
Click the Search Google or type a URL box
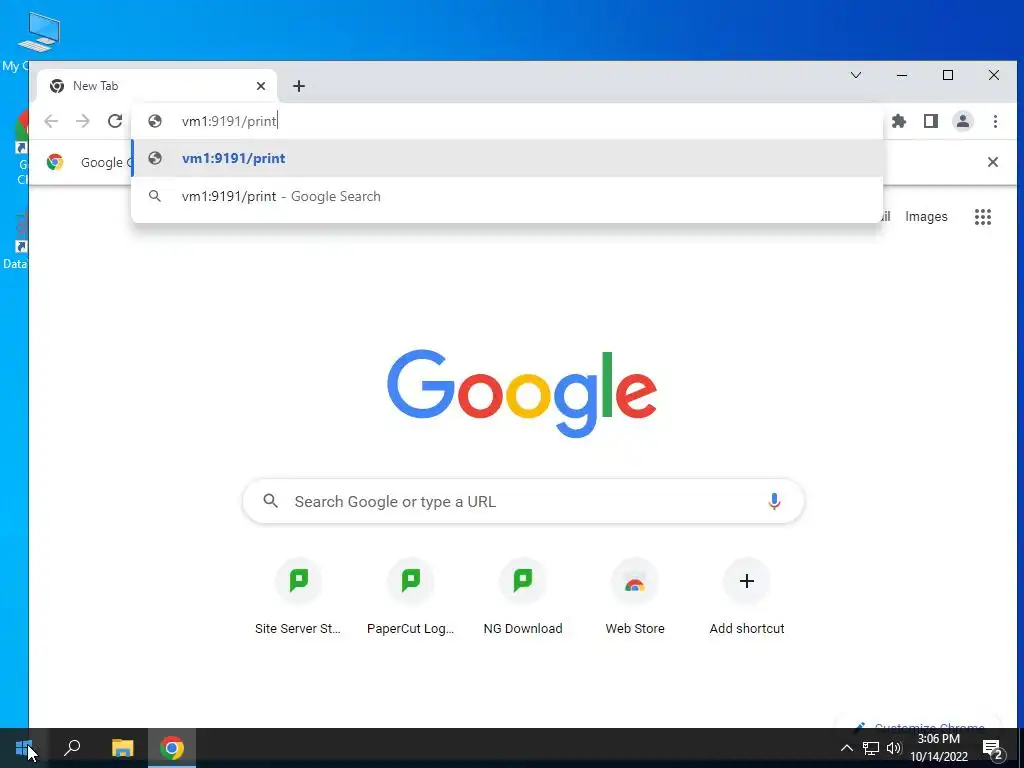(x=523, y=501)
